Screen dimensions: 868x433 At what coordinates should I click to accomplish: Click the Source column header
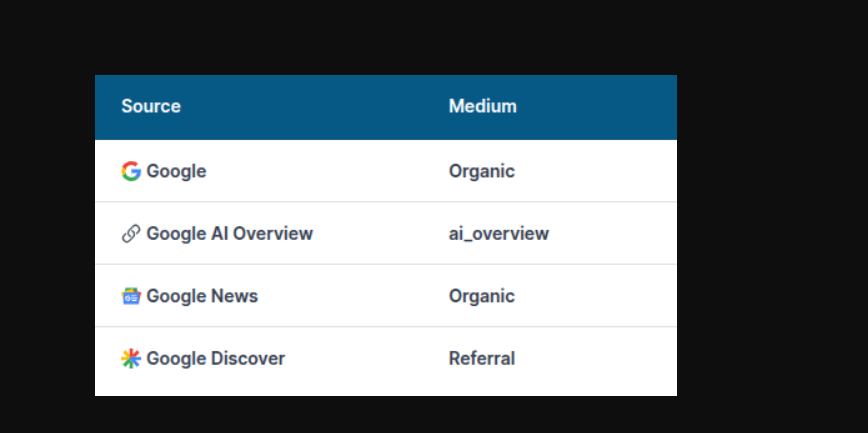[x=151, y=106]
